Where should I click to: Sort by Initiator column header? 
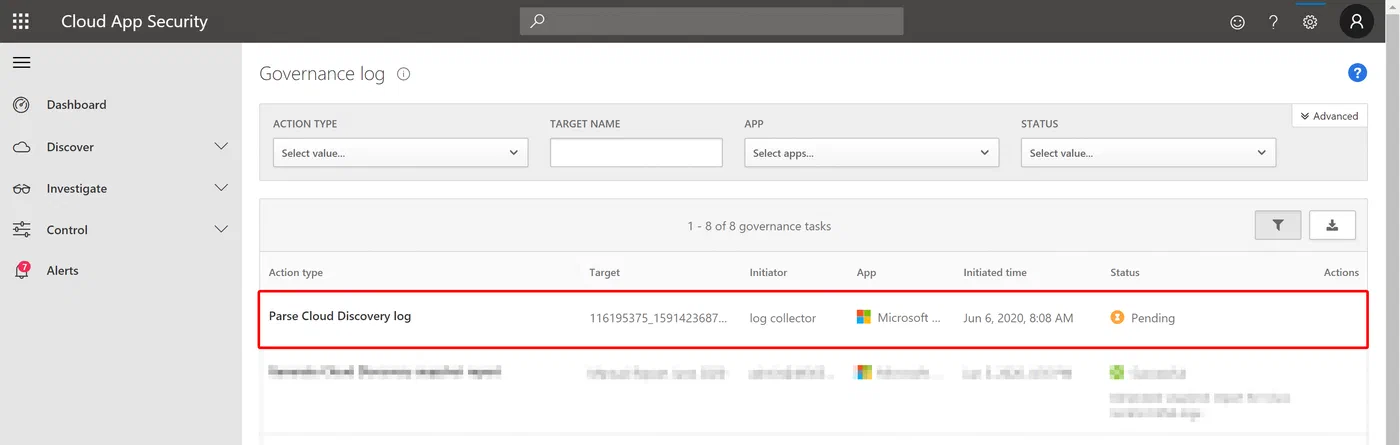tap(769, 272)
